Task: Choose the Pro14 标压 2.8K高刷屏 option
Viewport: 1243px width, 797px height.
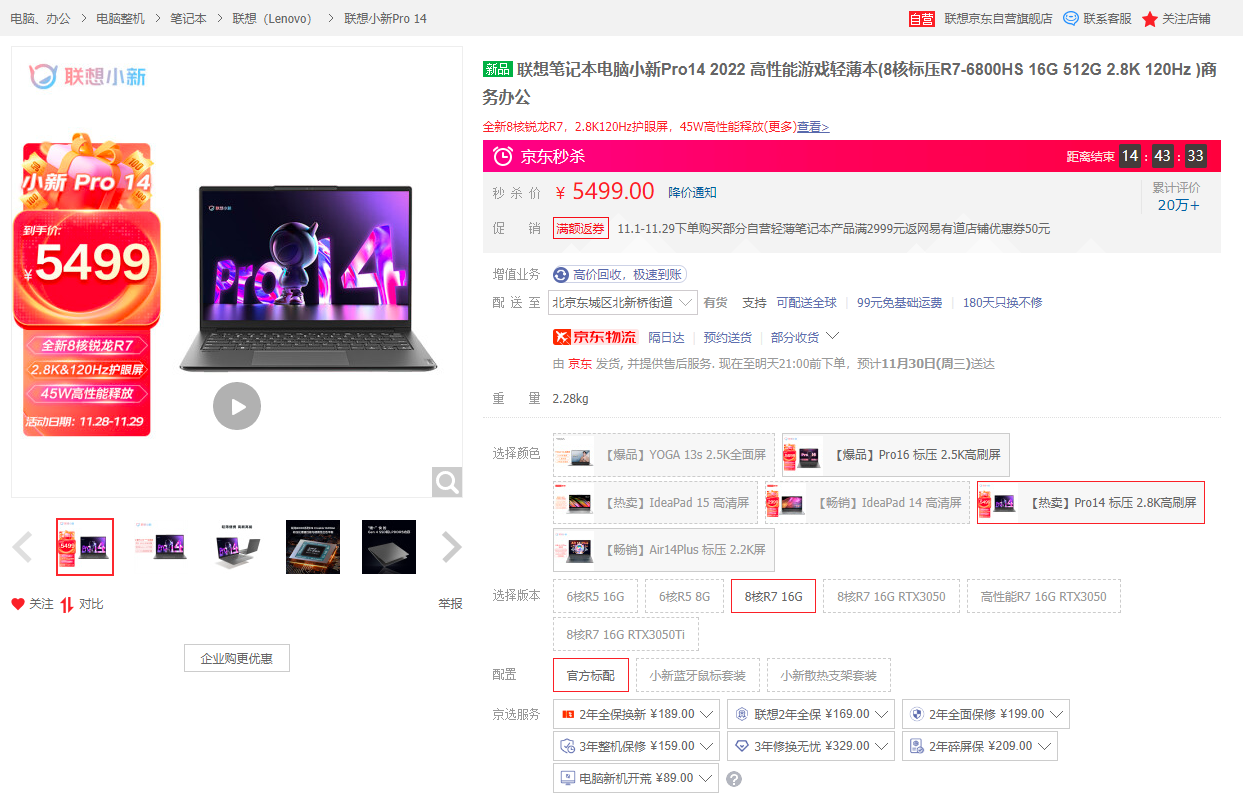Action: [x=1091, y=503]
